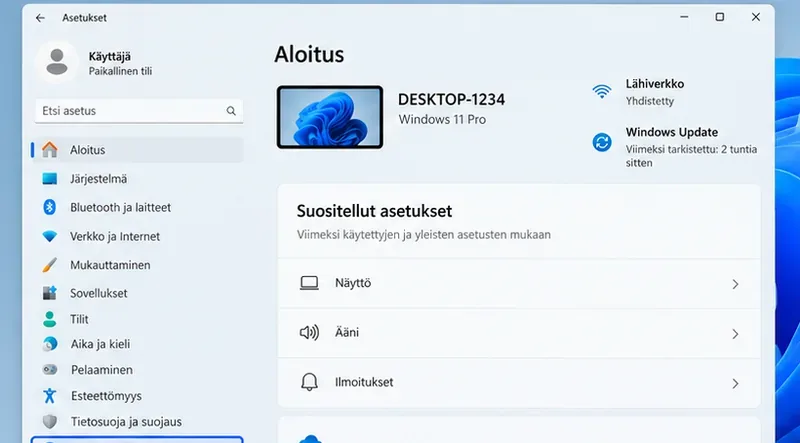Click the Pelaaminen controller icon
Image resolution: width=800 pixels, height=443 pixels.
49,370
